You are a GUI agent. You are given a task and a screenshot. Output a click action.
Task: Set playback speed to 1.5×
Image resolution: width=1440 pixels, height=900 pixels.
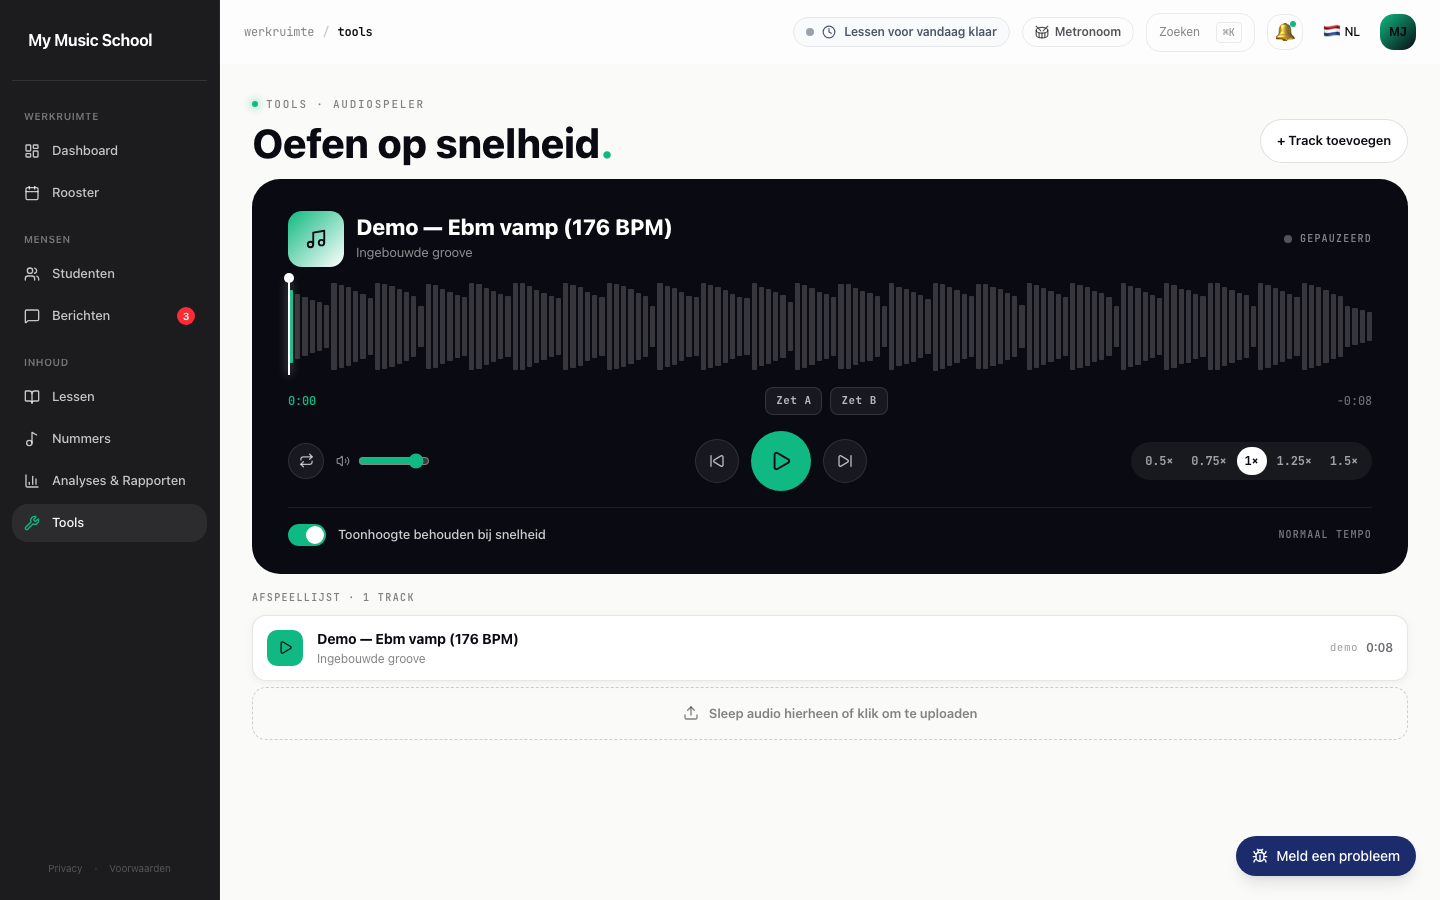[1344, 461]
